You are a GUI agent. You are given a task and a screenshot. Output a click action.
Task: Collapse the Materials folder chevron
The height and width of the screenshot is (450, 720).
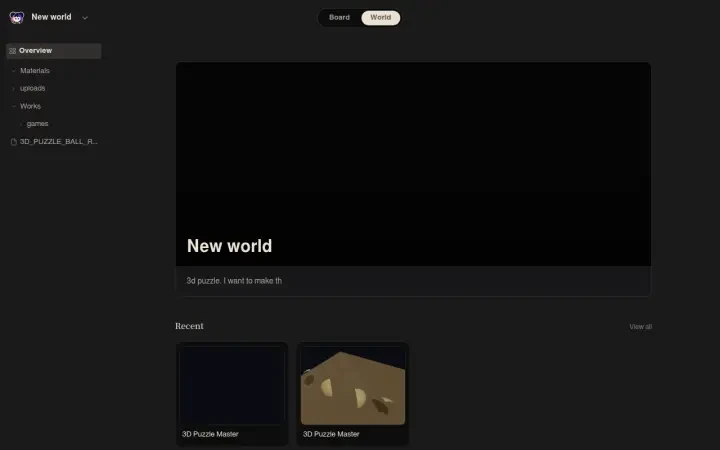click(x=13, y=71)
